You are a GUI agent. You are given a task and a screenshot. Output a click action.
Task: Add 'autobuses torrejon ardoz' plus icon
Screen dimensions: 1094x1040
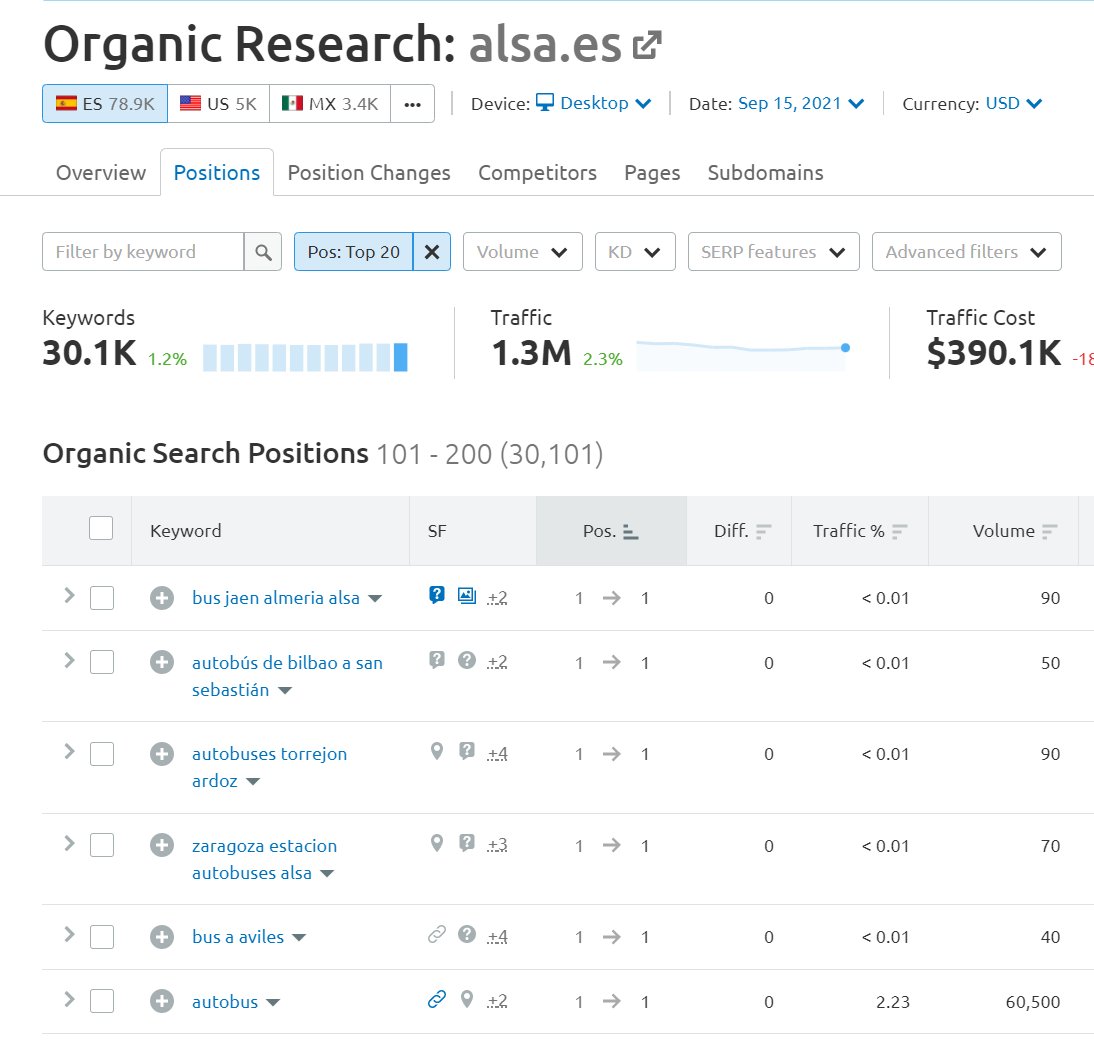coord(162,753)
